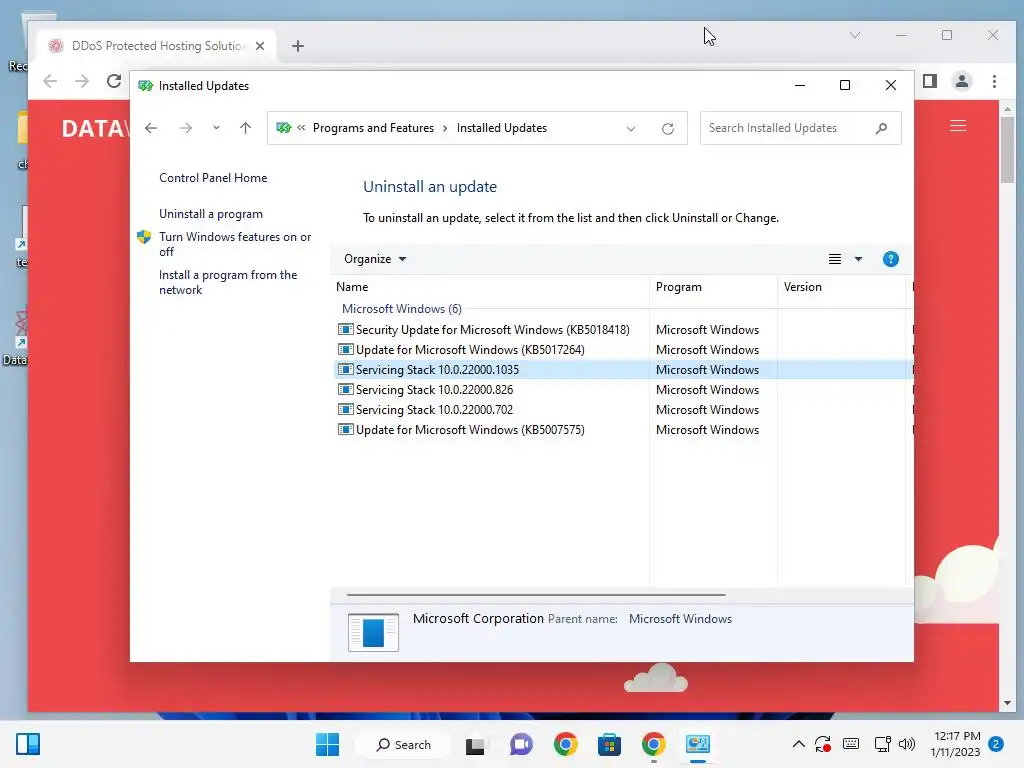
Task: Open More view options arrow
Action: click(x=858, y=259)
